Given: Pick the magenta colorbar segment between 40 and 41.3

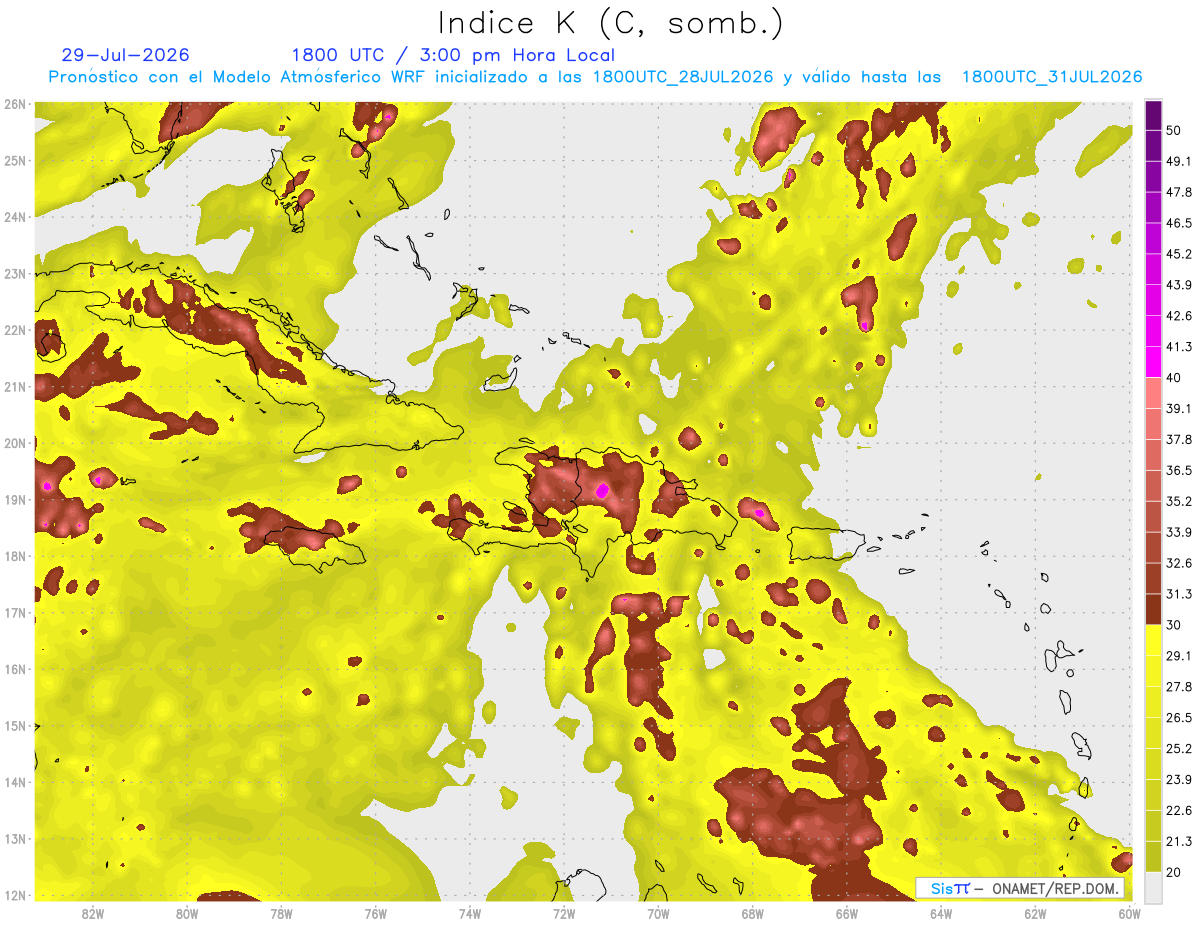Looking at the screenshot, I should pos(1153,362).
